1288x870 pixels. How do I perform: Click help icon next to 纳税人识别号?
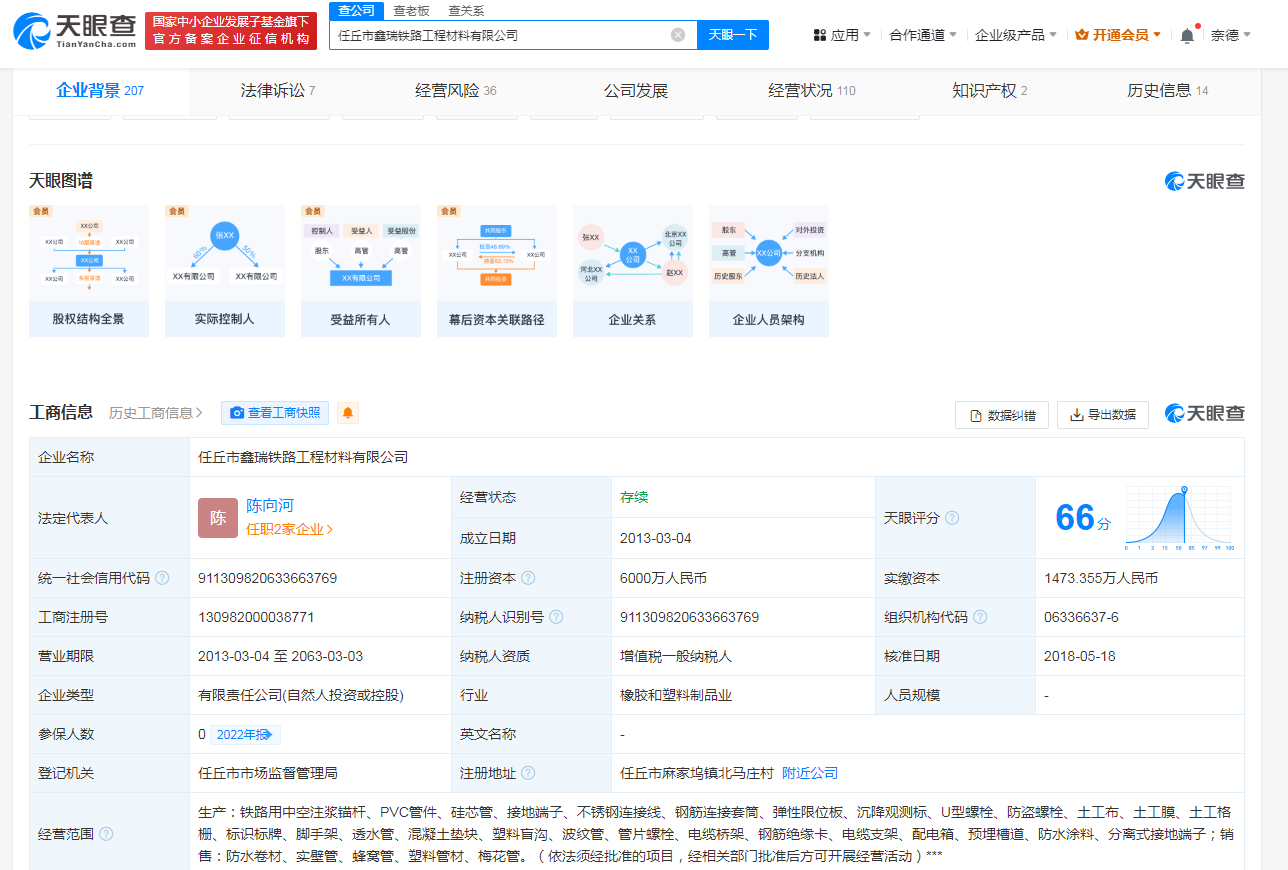(556, 617)
